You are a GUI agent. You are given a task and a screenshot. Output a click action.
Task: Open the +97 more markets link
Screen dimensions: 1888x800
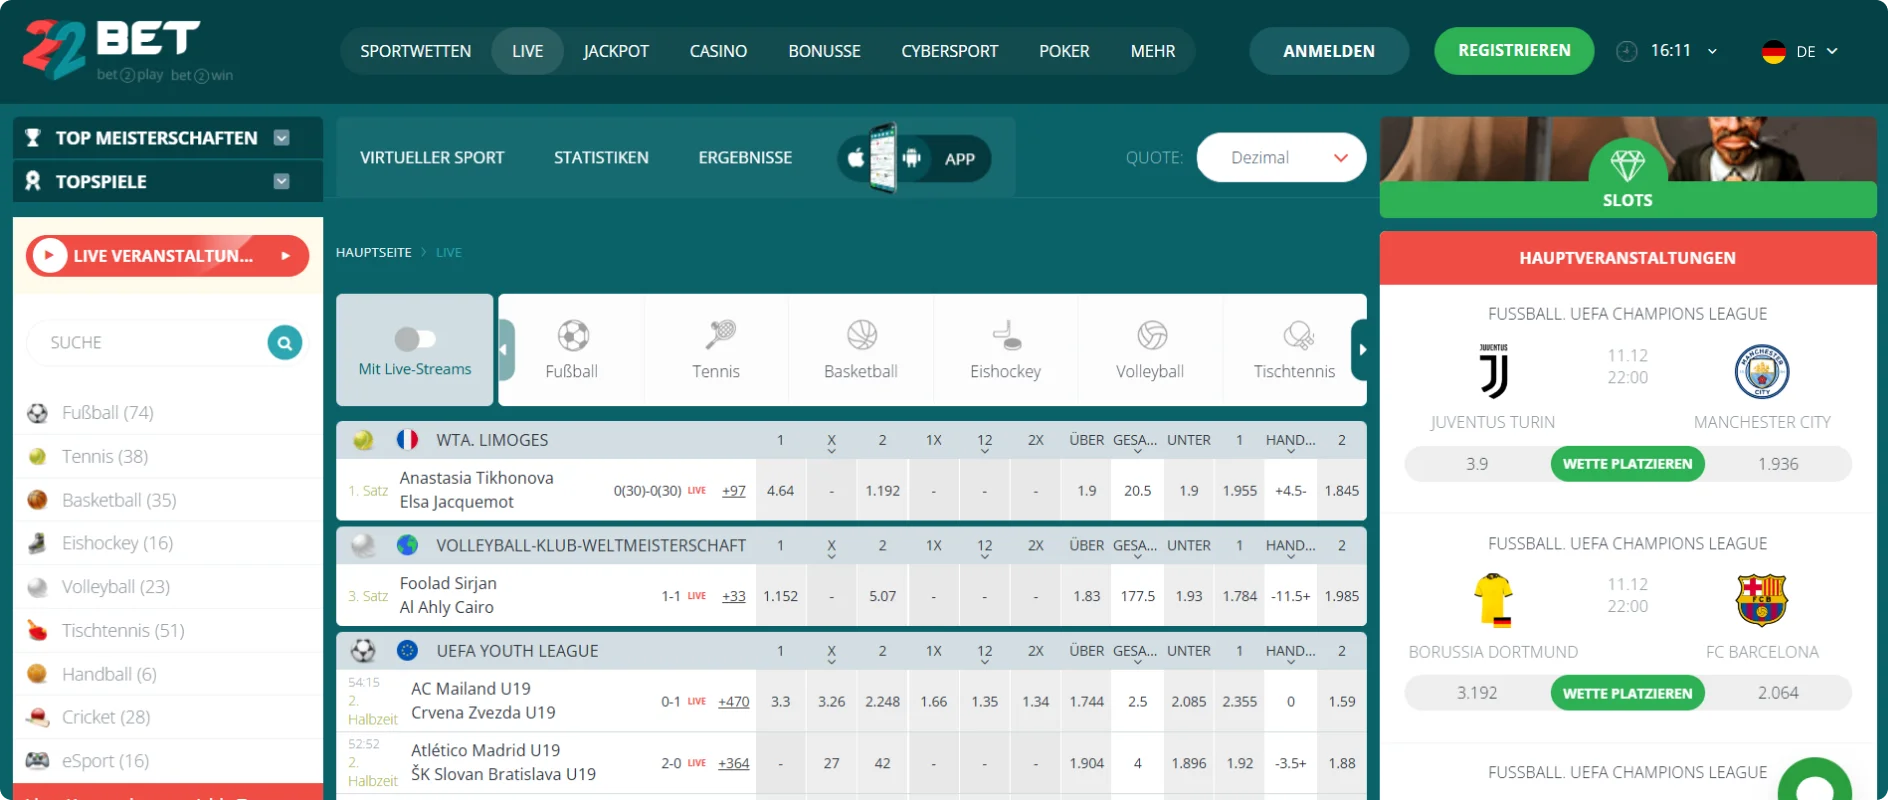pos(734,491)
